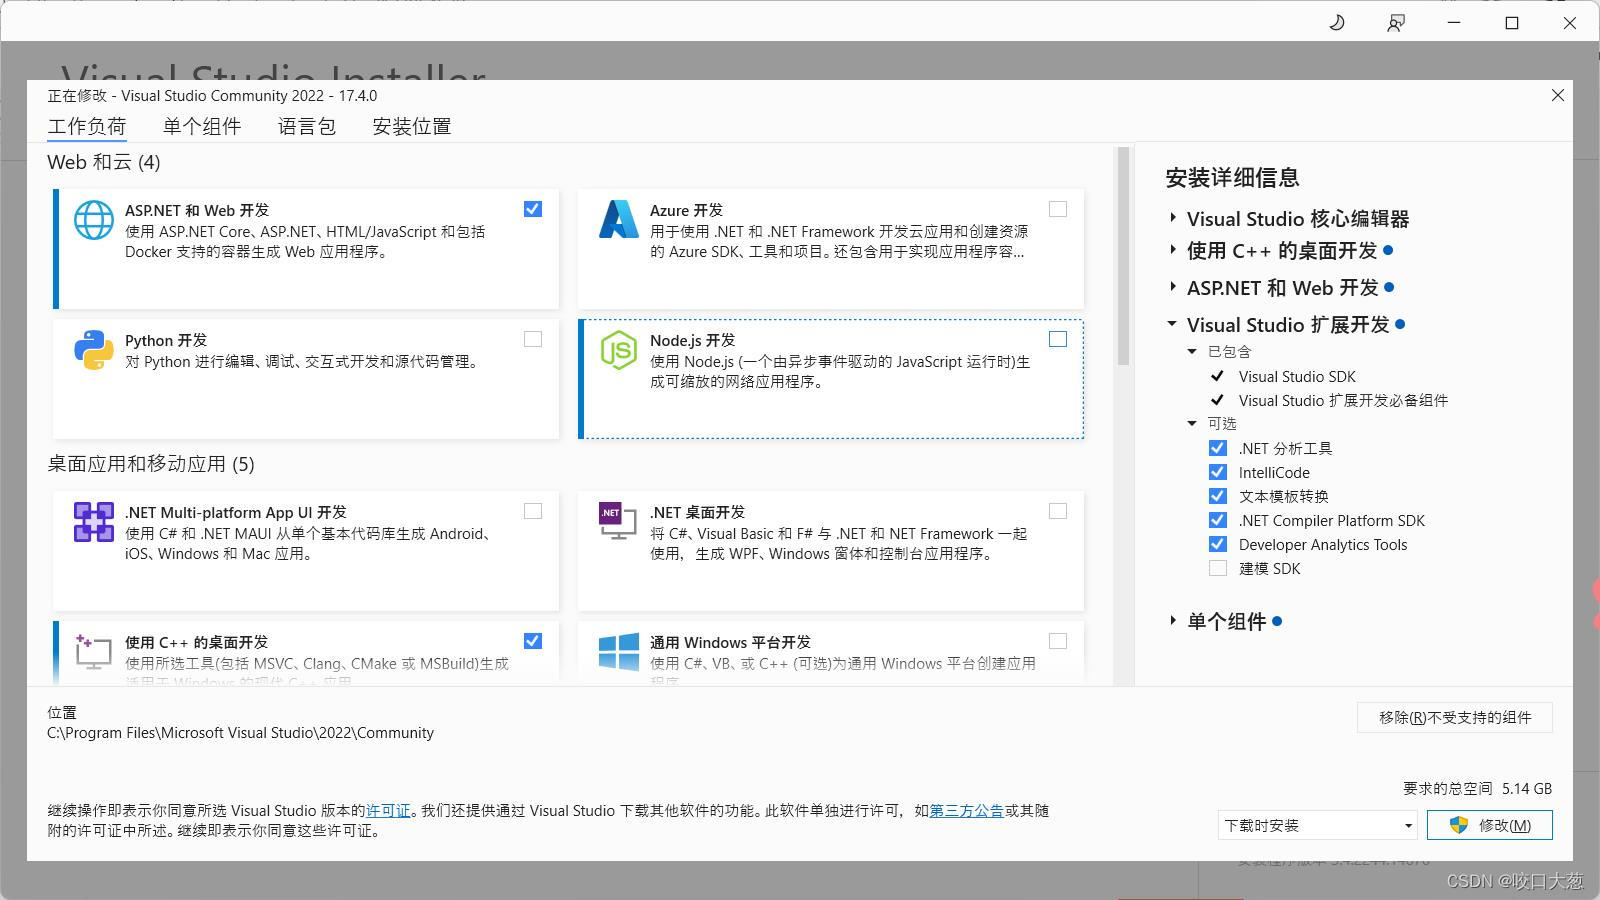Screen dimensions: 1600x900
Task: Click the .NET desktop development icon
Action: click(618, 520)
